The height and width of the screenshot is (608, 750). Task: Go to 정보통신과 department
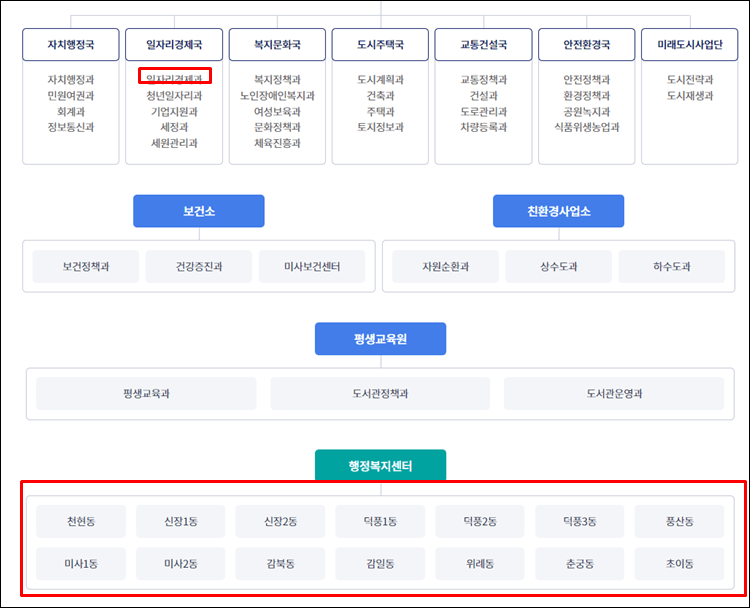(71, 127)
